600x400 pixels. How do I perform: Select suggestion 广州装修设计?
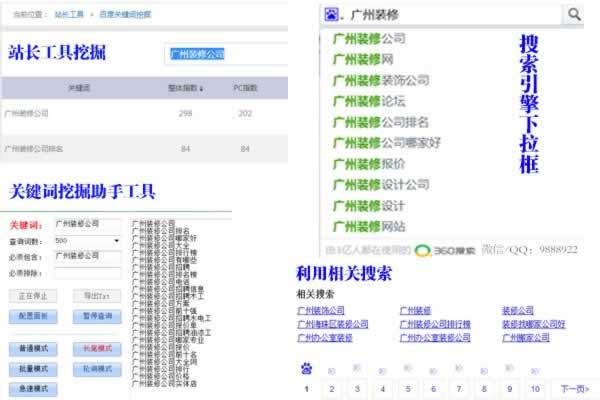[369, 206]
